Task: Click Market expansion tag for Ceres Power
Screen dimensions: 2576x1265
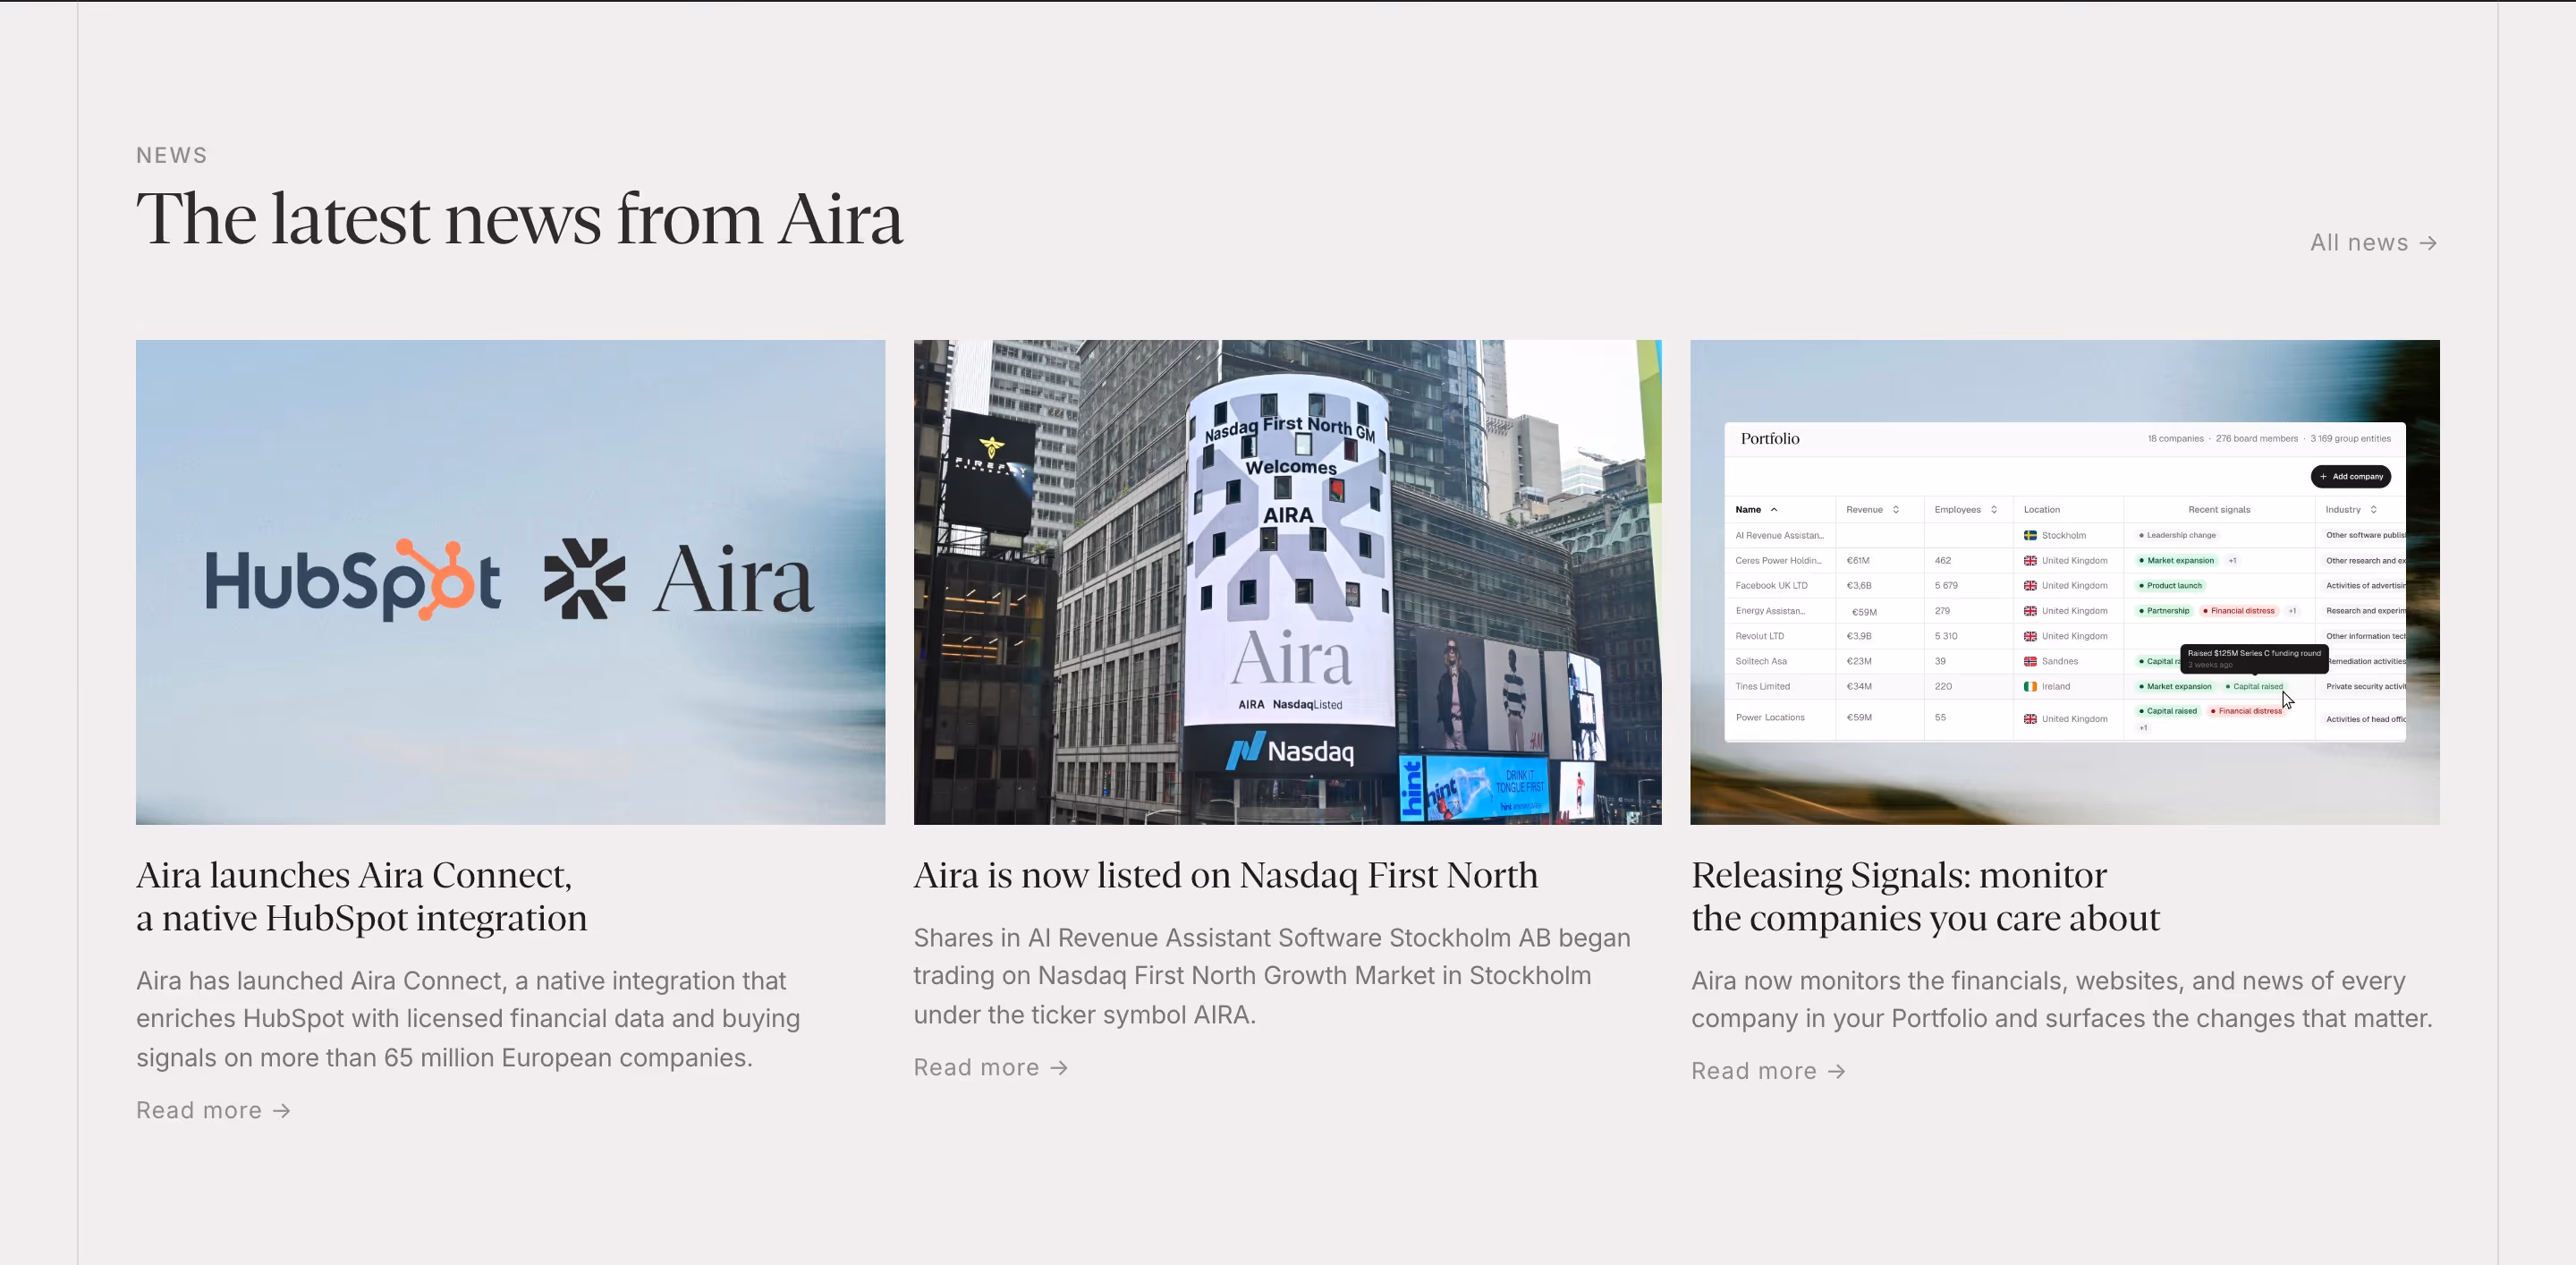Action: point(2176,561)
